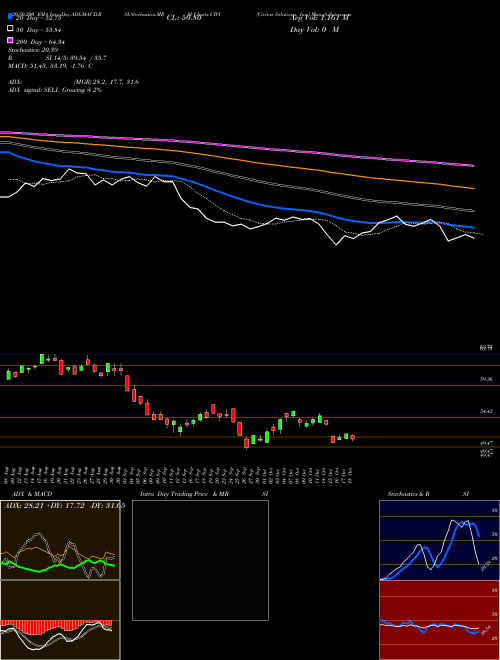Click the blue 20 Day EMA legend swatch
Screen dimensions: 500x660
coord(10,16)
